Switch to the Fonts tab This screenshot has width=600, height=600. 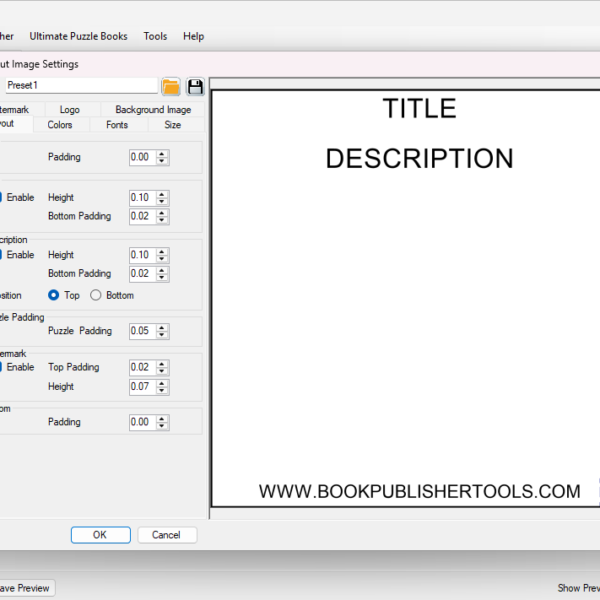117,125
